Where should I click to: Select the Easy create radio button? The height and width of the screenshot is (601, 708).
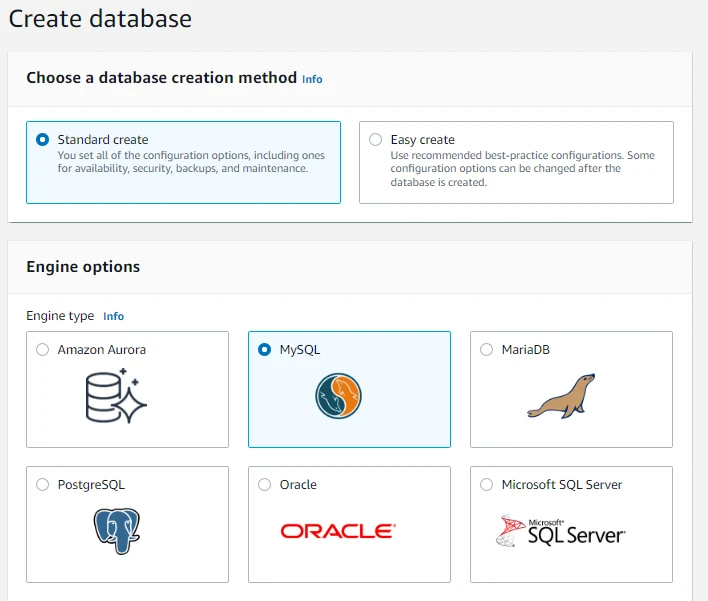(x=375, y=140)
